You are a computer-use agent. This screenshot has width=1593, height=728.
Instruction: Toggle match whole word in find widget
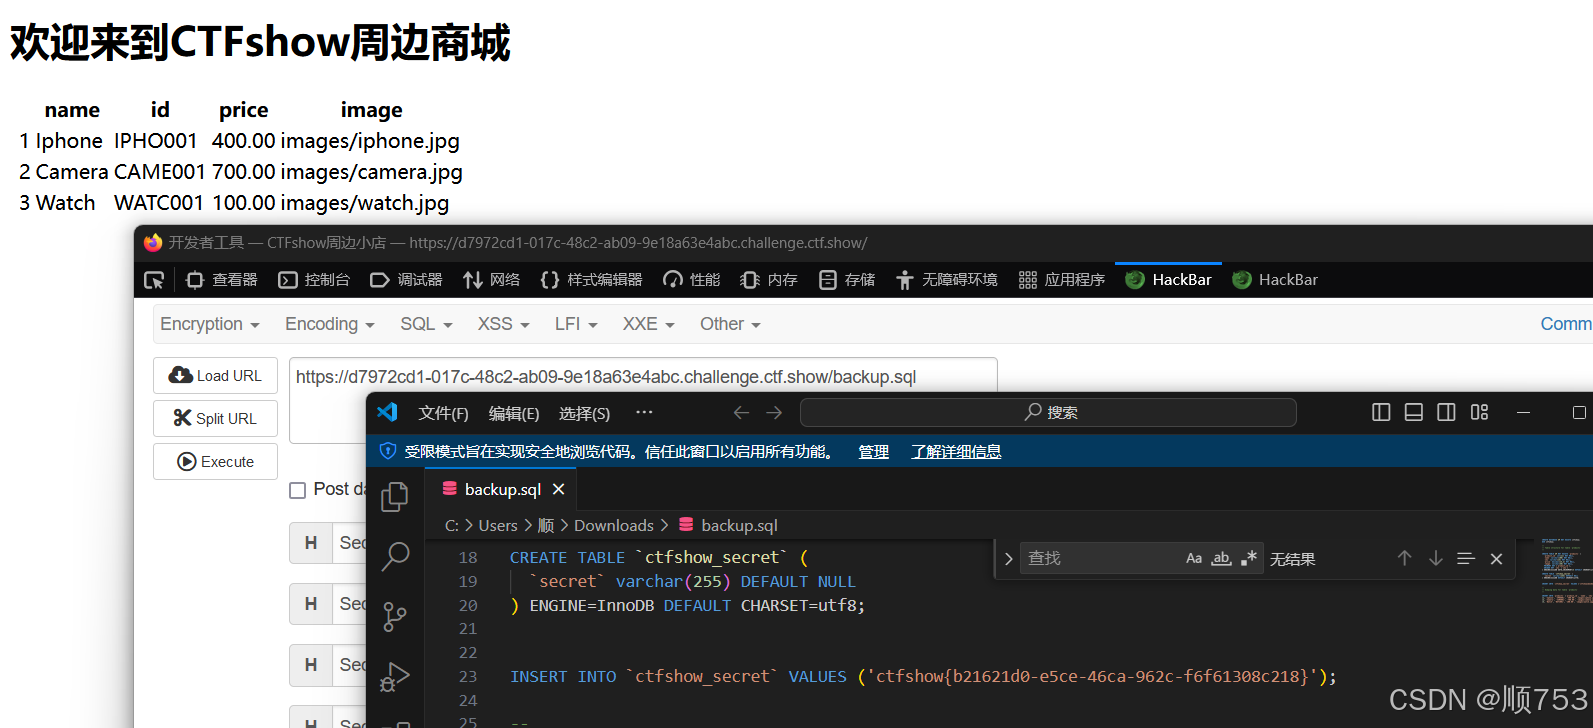[1221, 558]
